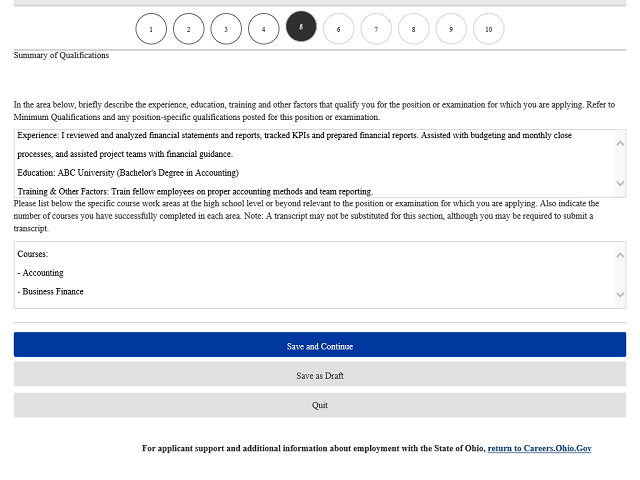
Task: Click the 'Training & Other Factors' line
Action: (x=195, y=191)
